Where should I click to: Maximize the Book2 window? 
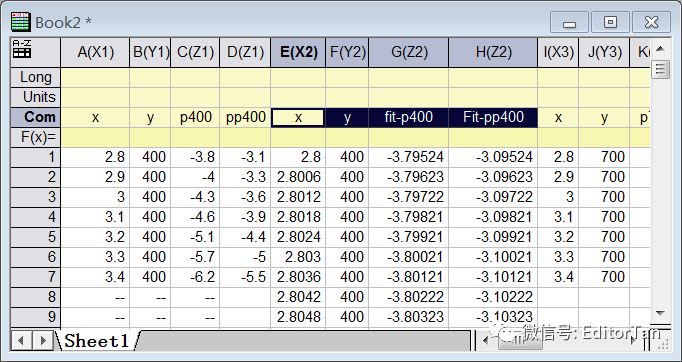(610, 22)
